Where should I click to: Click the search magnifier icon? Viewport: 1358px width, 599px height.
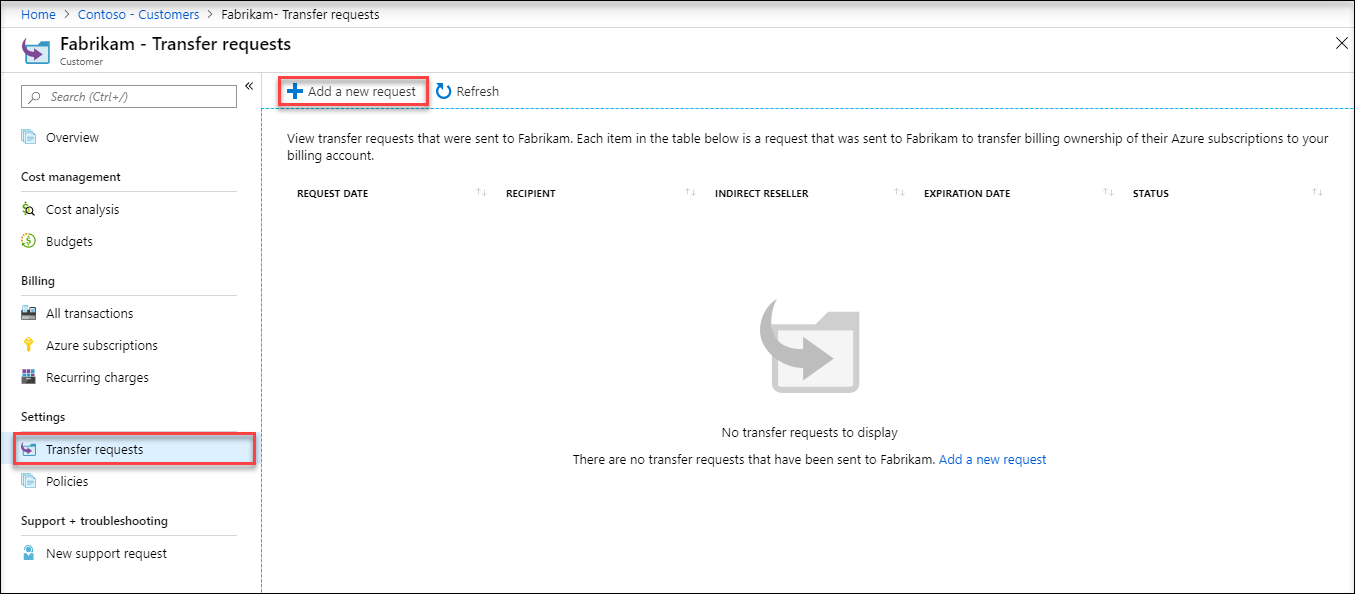36,97
